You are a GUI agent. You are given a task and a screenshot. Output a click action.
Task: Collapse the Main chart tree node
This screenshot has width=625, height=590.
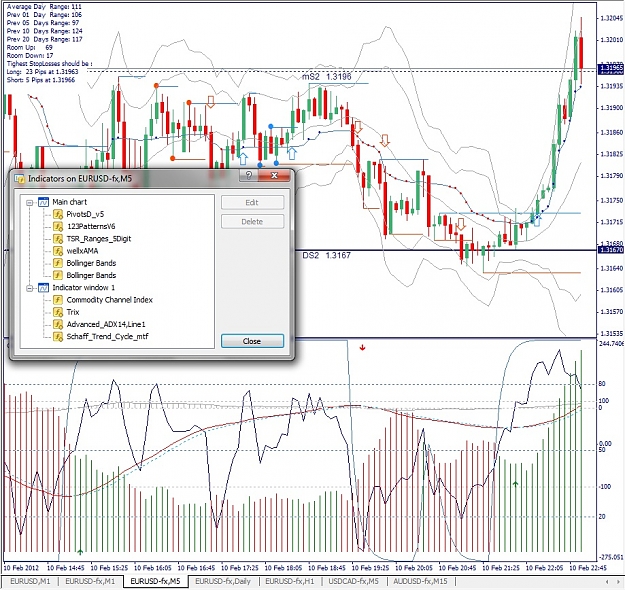(29, 203)
